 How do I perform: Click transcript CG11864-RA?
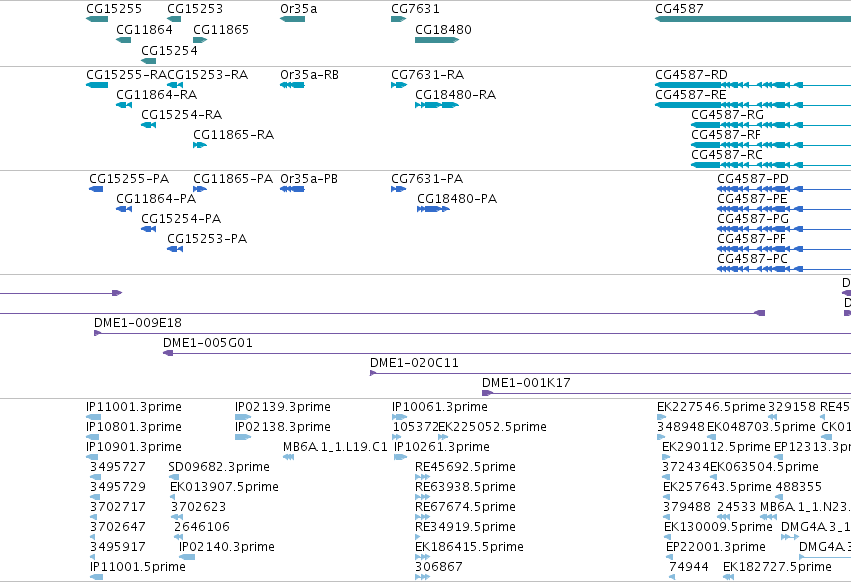click(124, 105)
